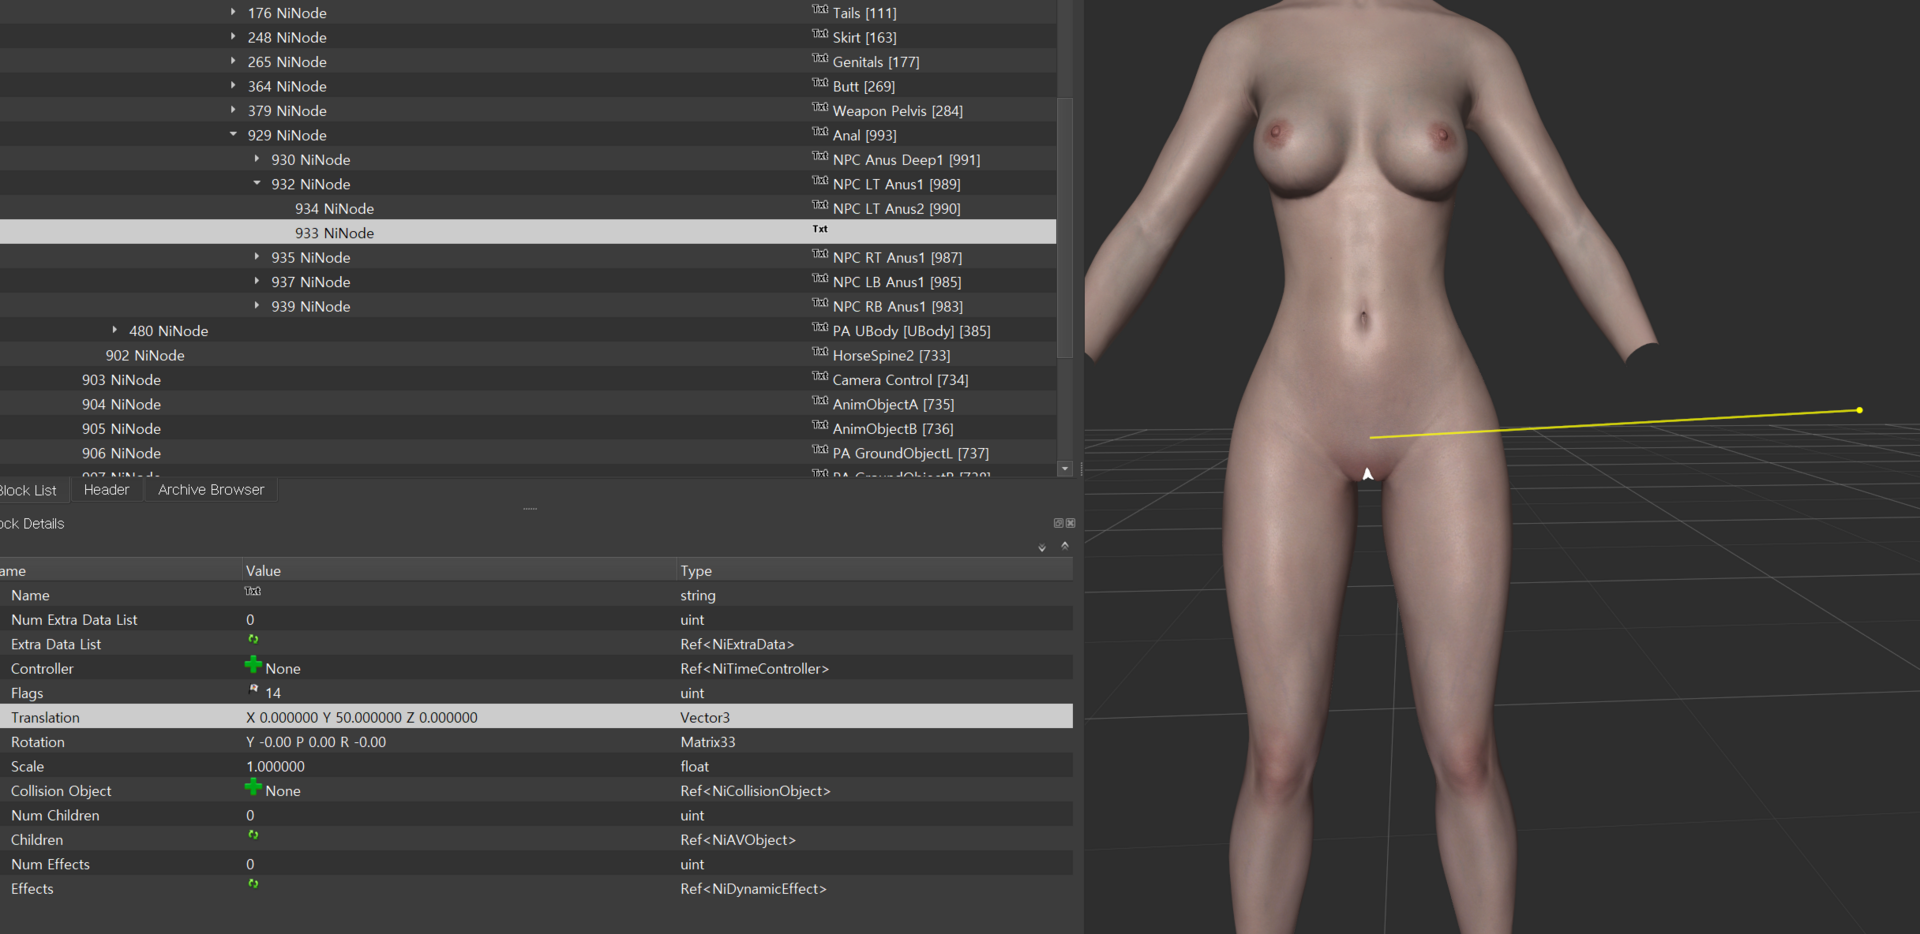
Task: Expand the 248 NiNode tree item
Action: tap(233, 37)
